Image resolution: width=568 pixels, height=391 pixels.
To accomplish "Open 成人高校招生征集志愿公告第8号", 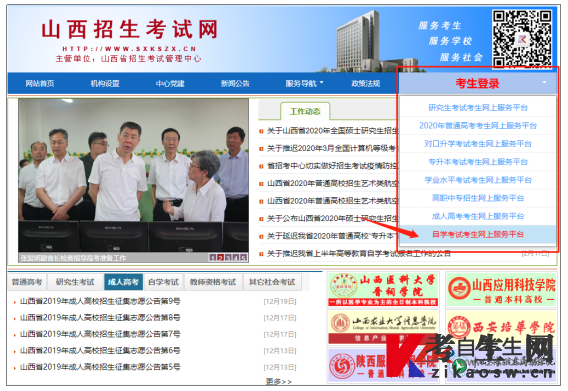I will (x=100, y=318).
